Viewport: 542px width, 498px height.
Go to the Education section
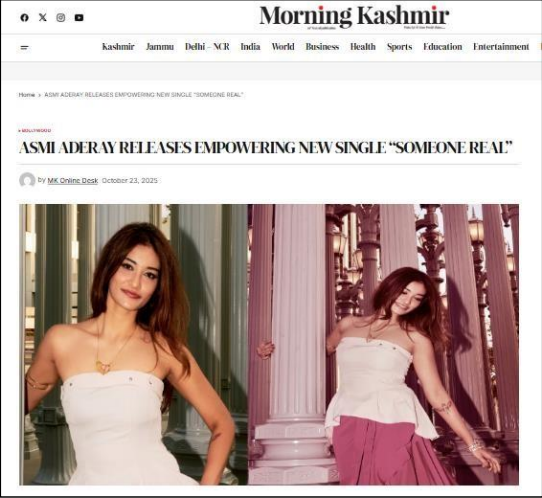click(442, 47)
